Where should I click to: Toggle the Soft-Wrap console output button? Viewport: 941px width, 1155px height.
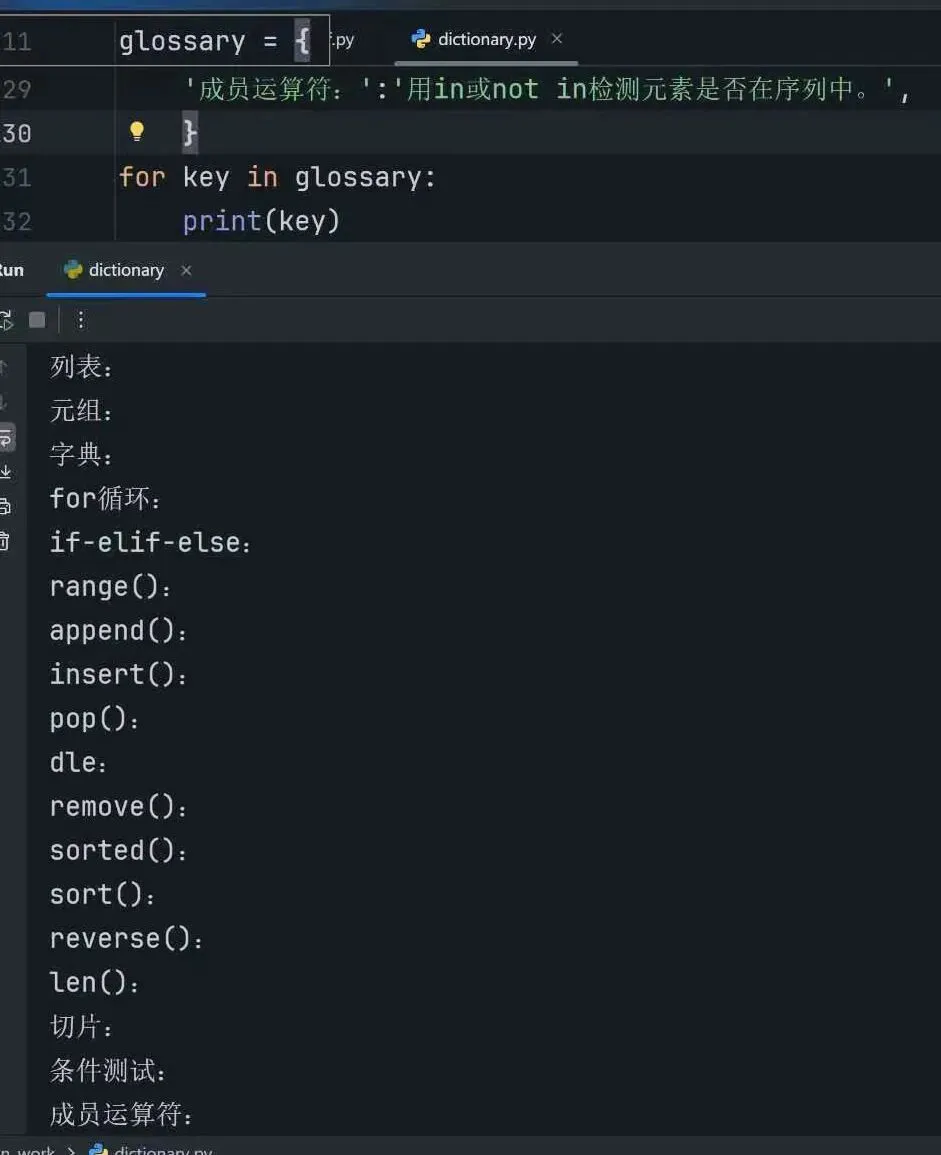point(5,438)
